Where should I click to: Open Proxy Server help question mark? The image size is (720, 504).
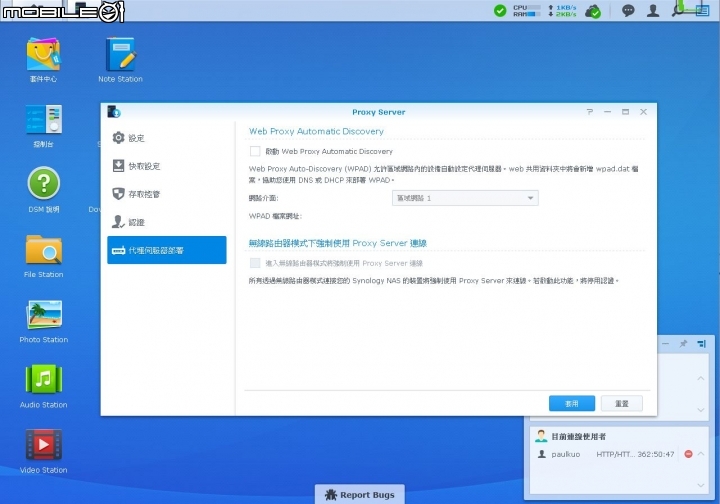[x=590, y=112]
